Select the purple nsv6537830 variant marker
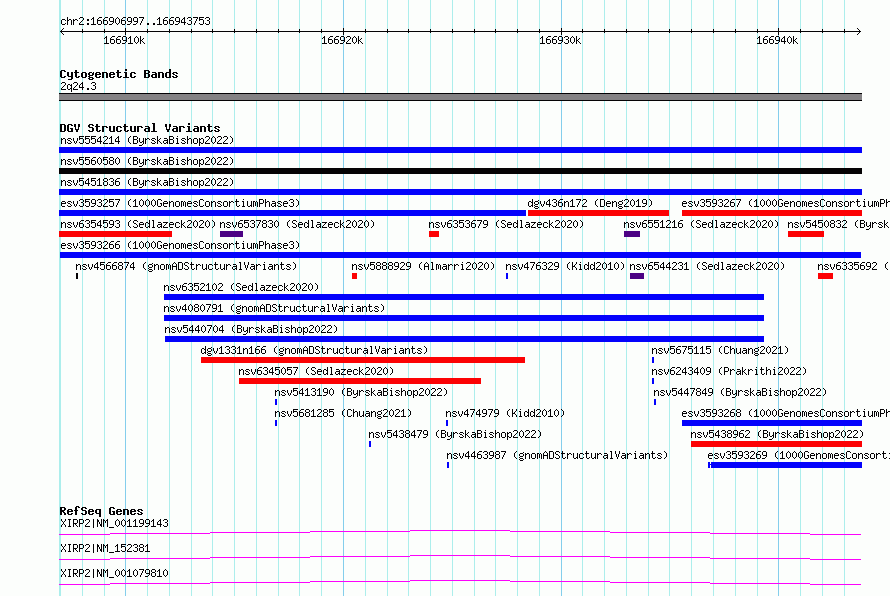 click(232, 234)
